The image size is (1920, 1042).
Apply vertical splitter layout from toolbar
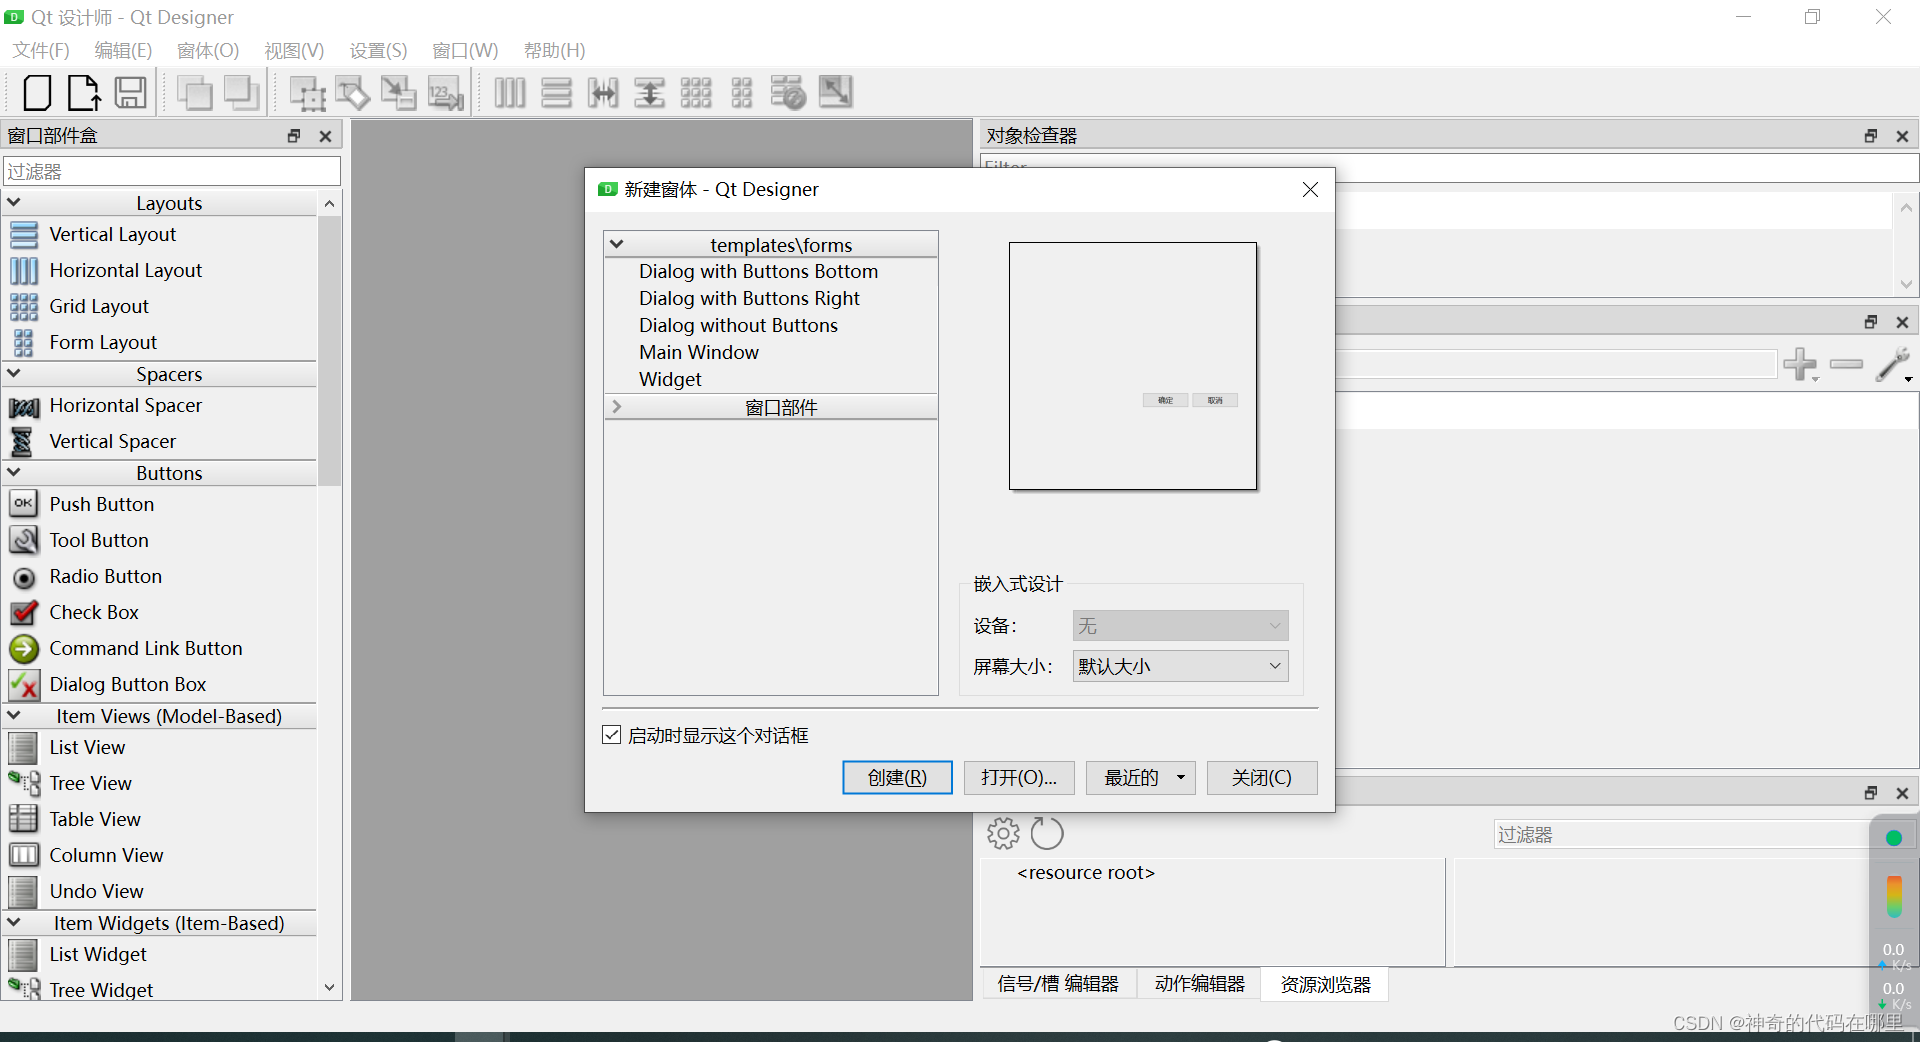[x=649, y=93]
